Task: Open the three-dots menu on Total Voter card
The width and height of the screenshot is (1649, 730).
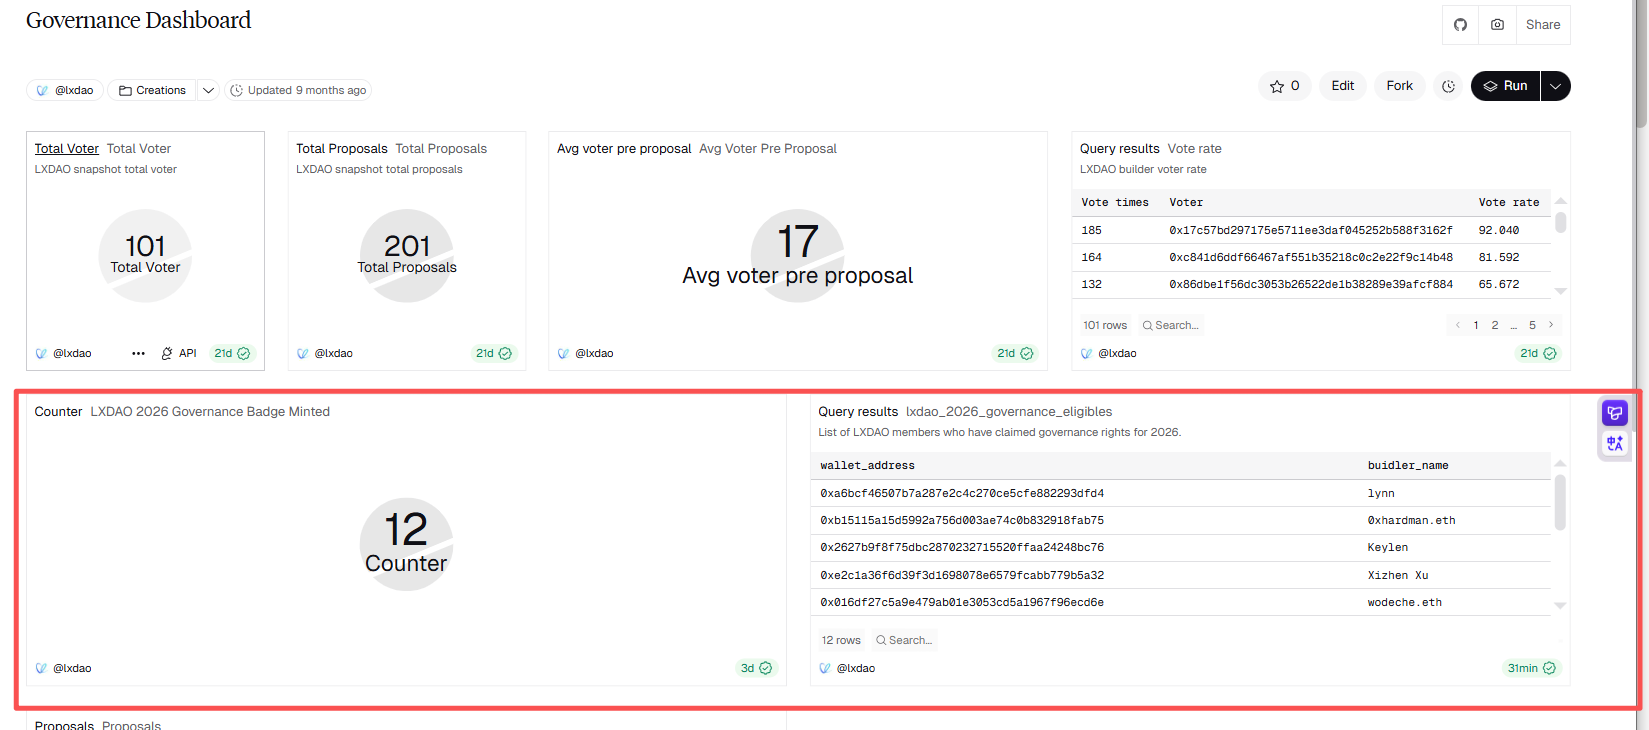Action: [x=138, y=353]
